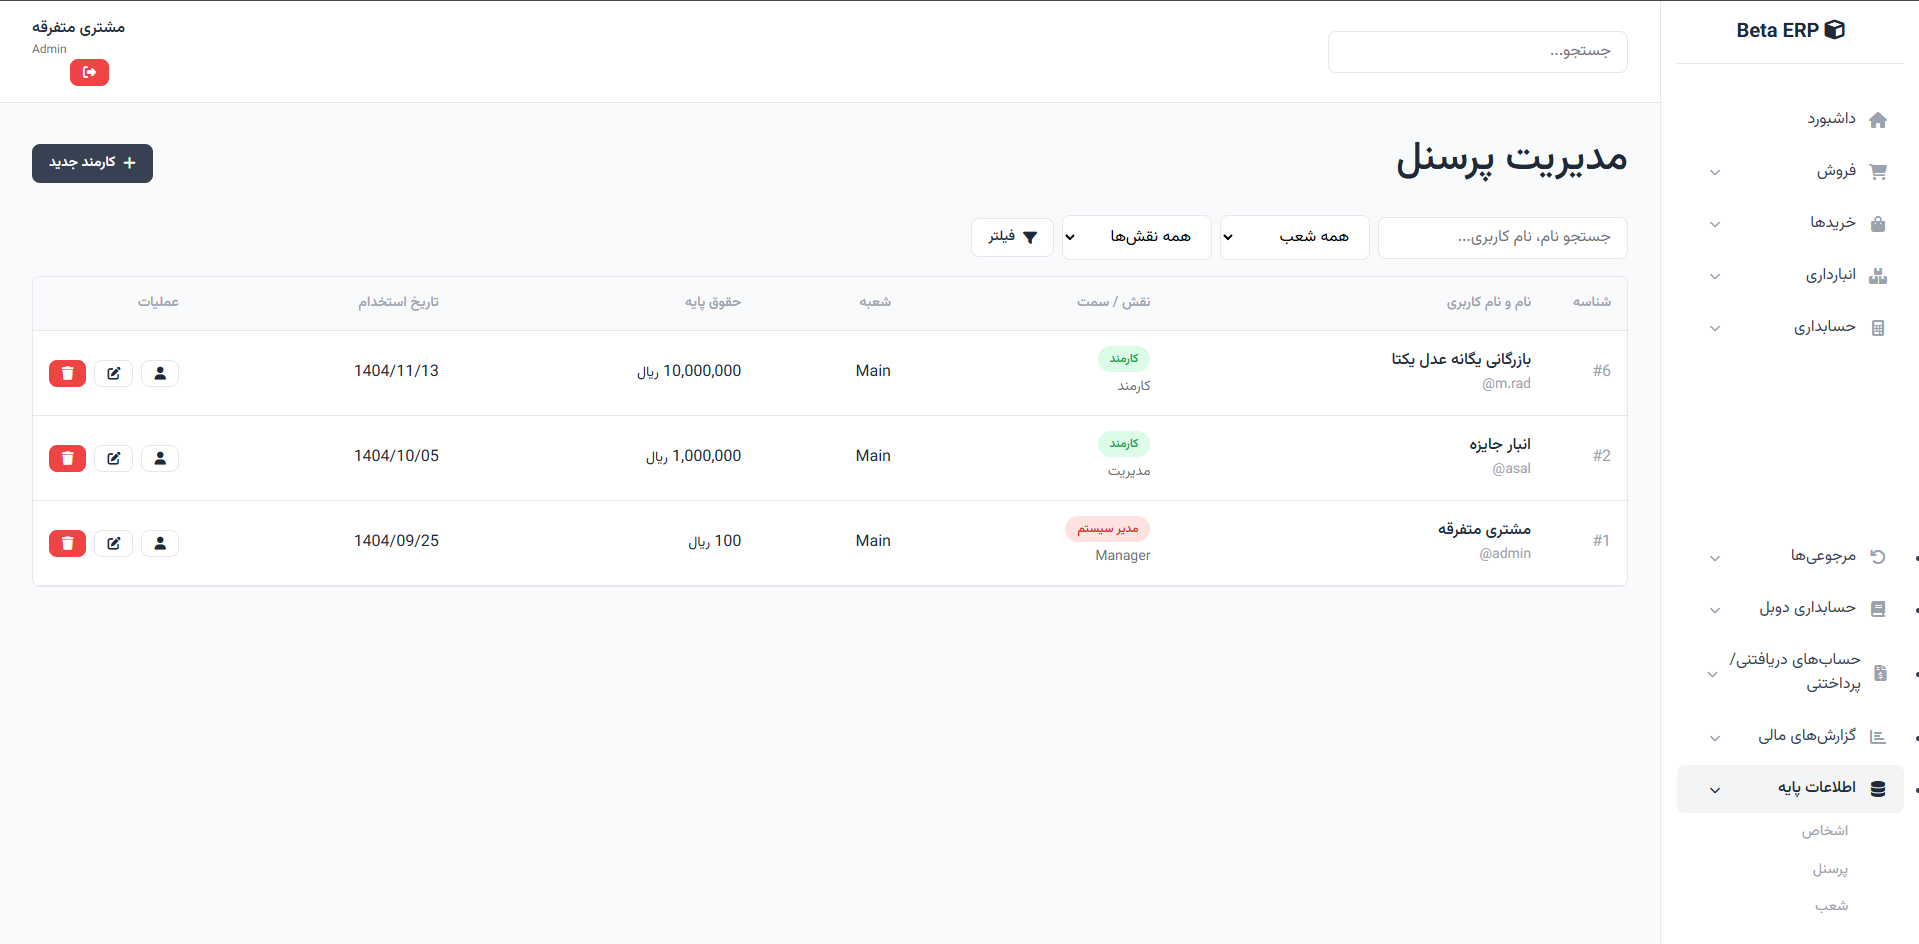Open the شعب submenu item

(x=1832, y=906)
